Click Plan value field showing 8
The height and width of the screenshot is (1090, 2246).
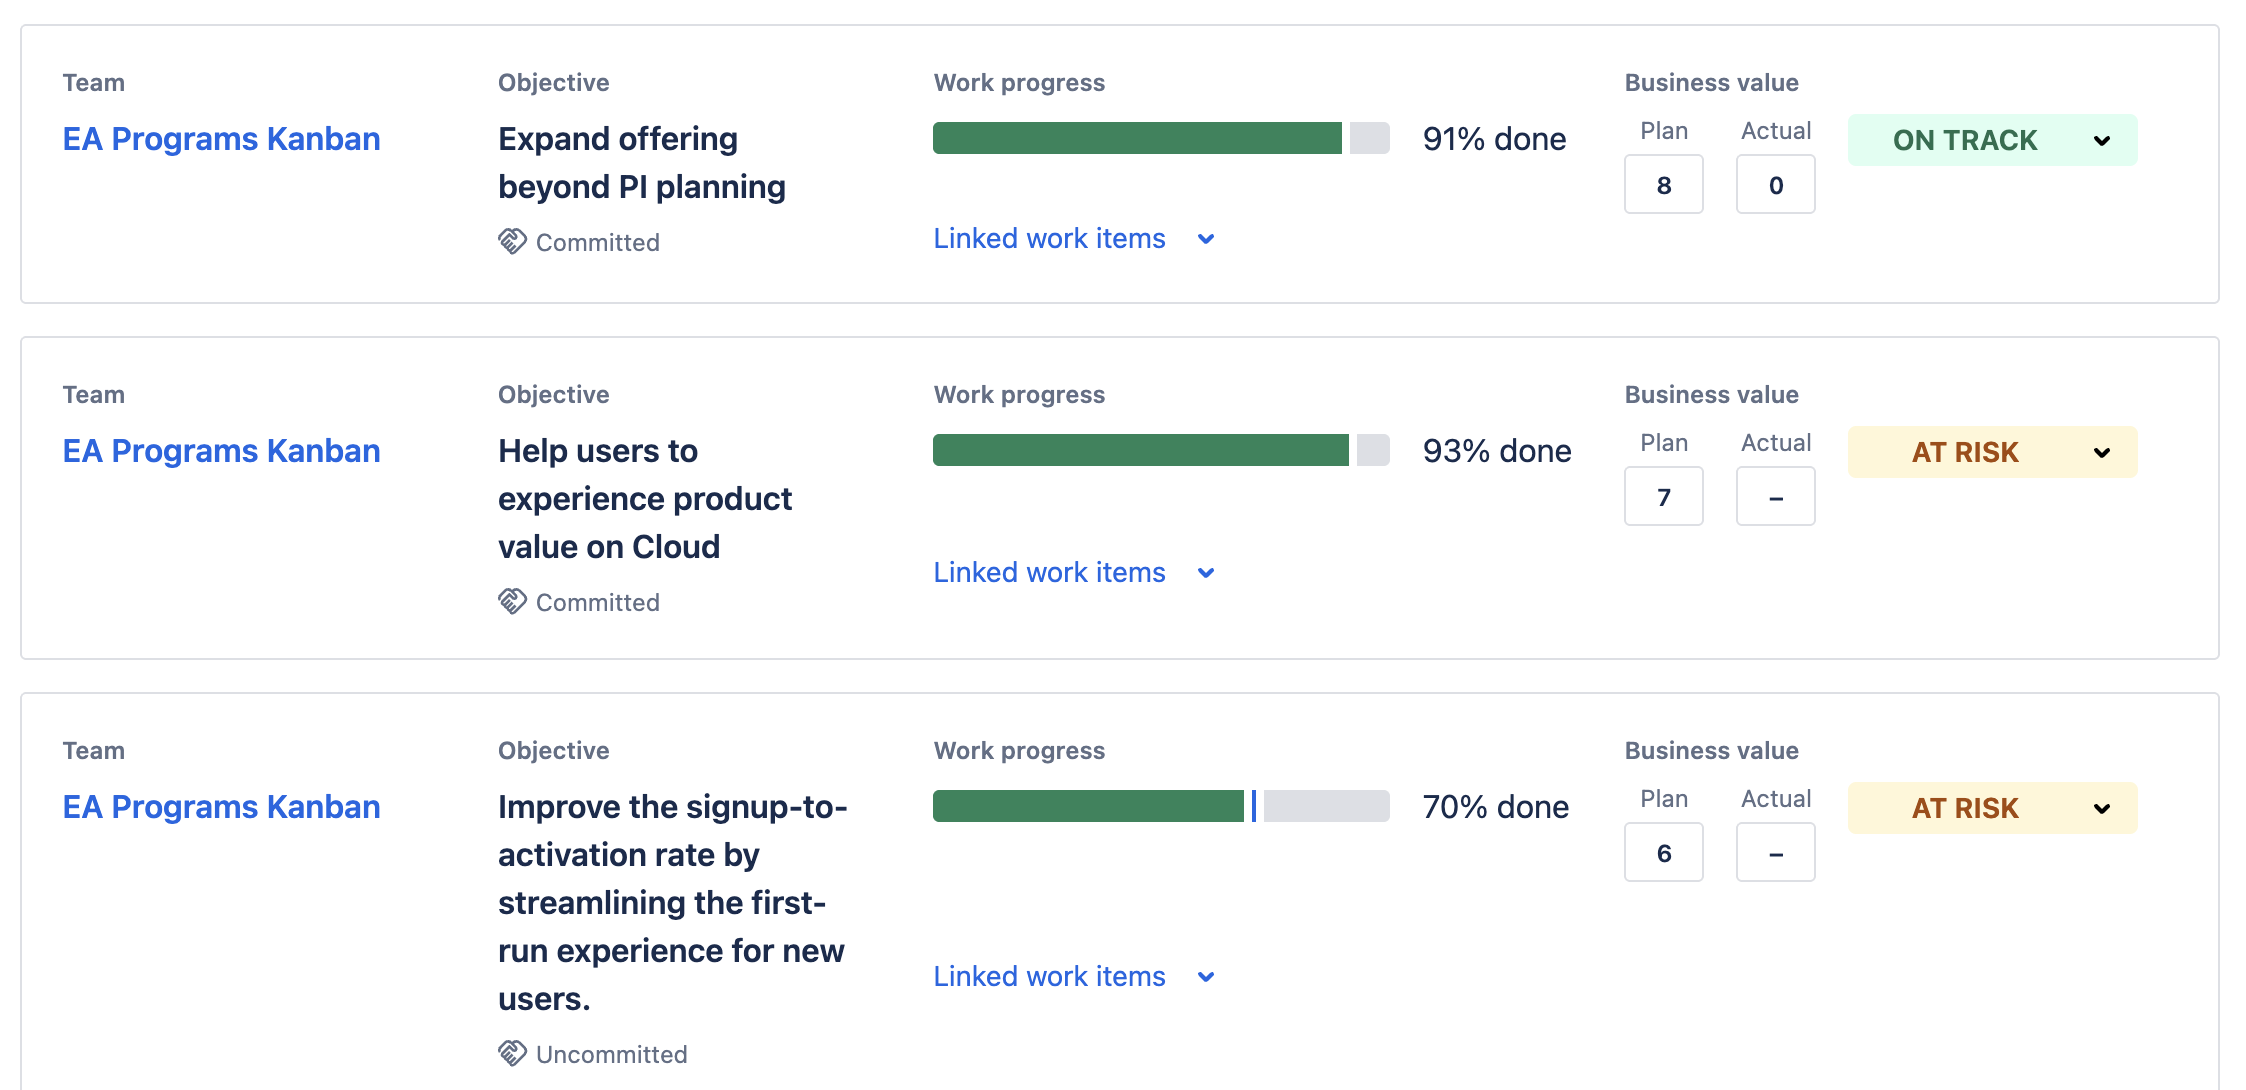tap(1664, 185)
